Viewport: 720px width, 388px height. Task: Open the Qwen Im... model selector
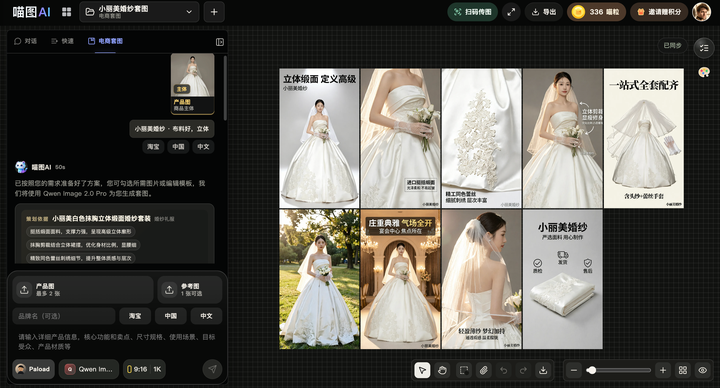point(89,369)
